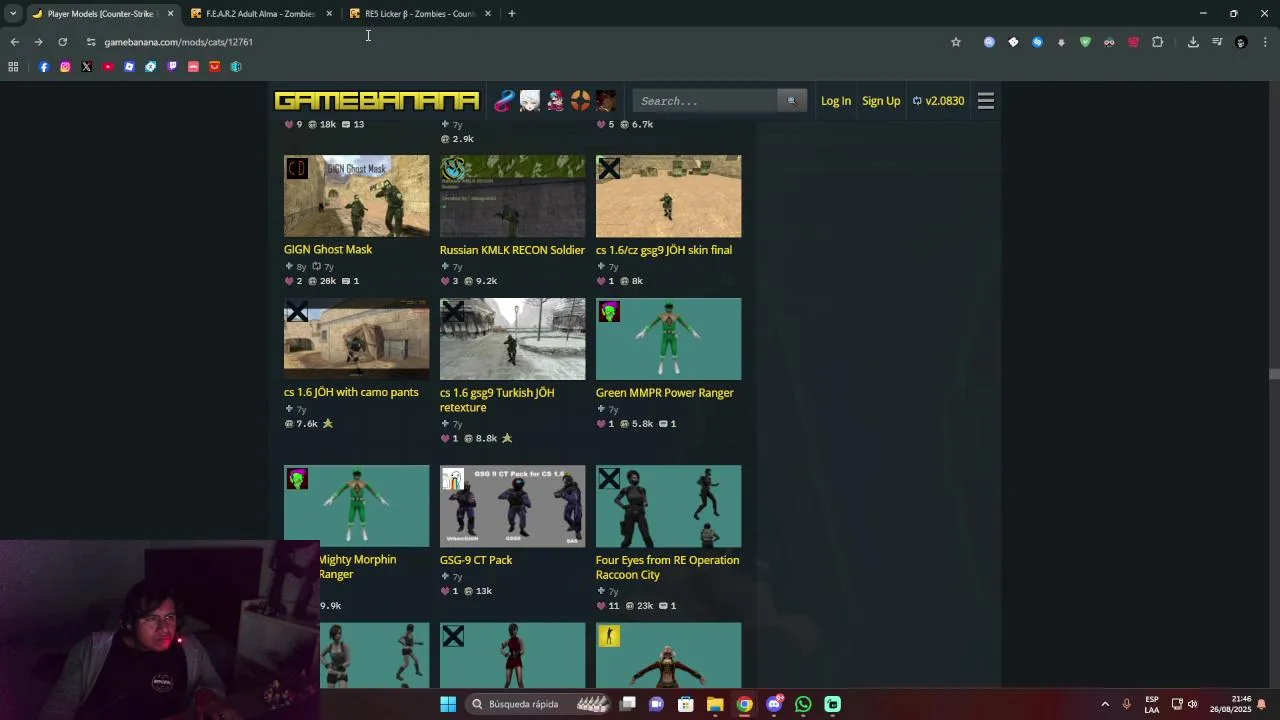Open the ESP LAA language switcher
This screenshot has width=1280, height=720.
coord(1152,704)
